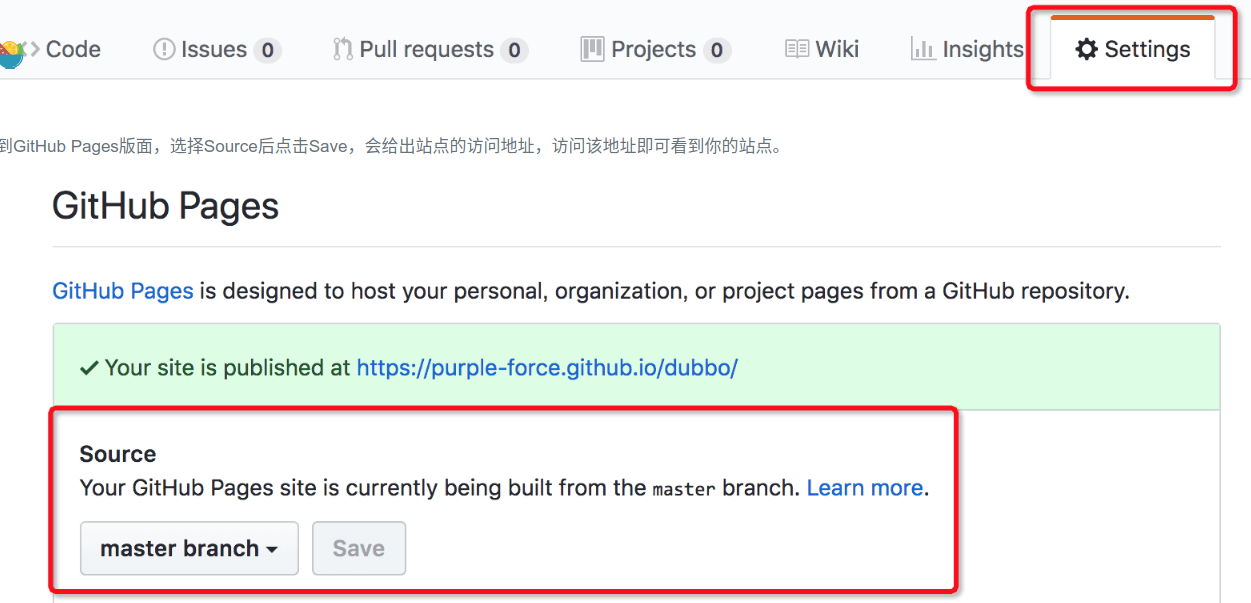1251x603 pixels.
Task: Switch to the Issues tab
Action: tap(216, 49)
